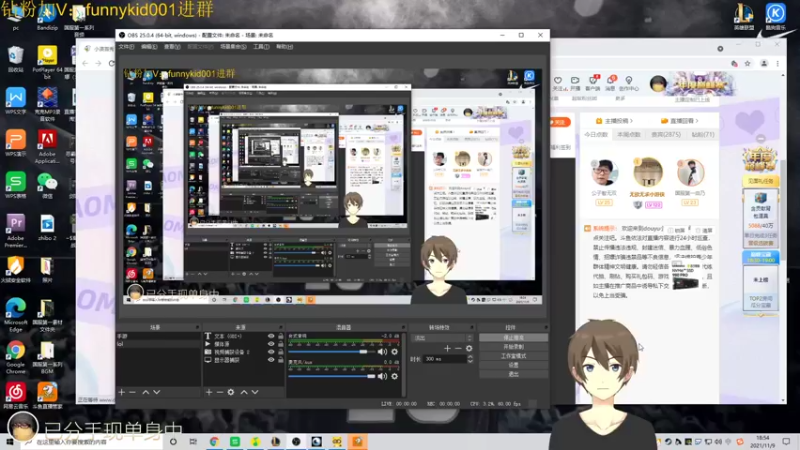Decrease transition duration with down arrow
Viewport: 800px width, 450px height.
pos(470,361)
